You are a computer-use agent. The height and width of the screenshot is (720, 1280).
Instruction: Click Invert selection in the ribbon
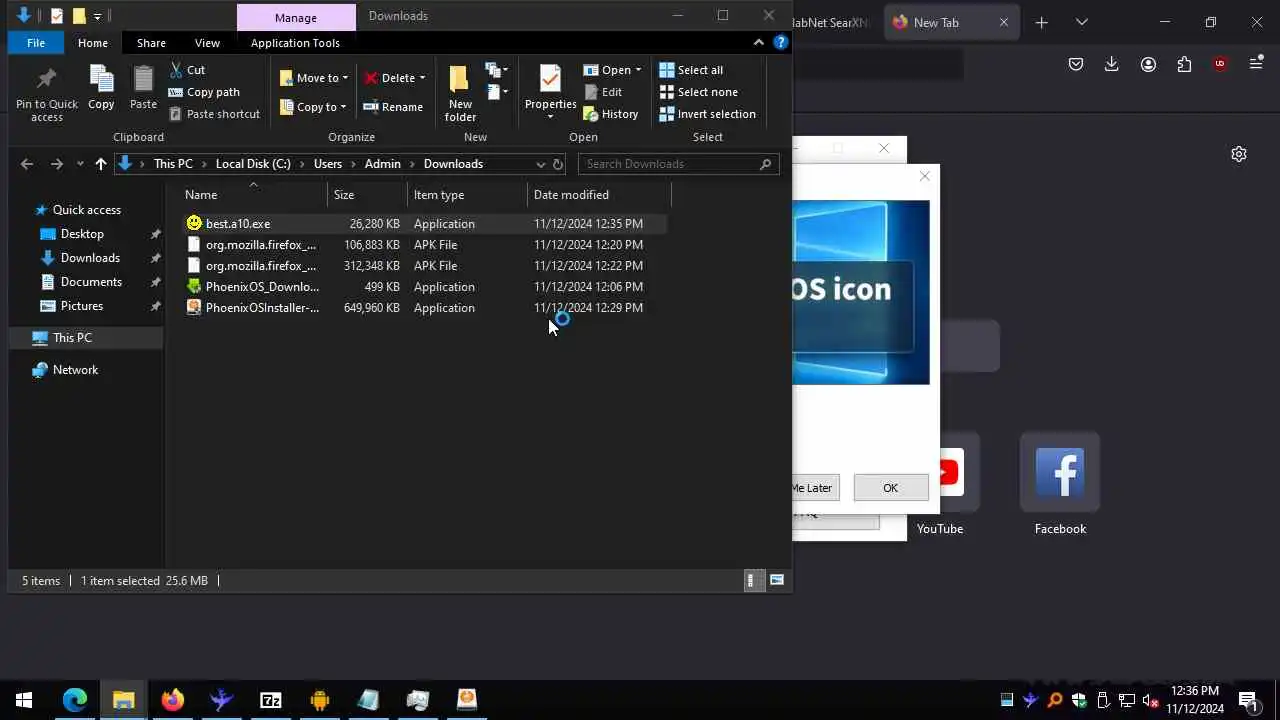[707, 114]
